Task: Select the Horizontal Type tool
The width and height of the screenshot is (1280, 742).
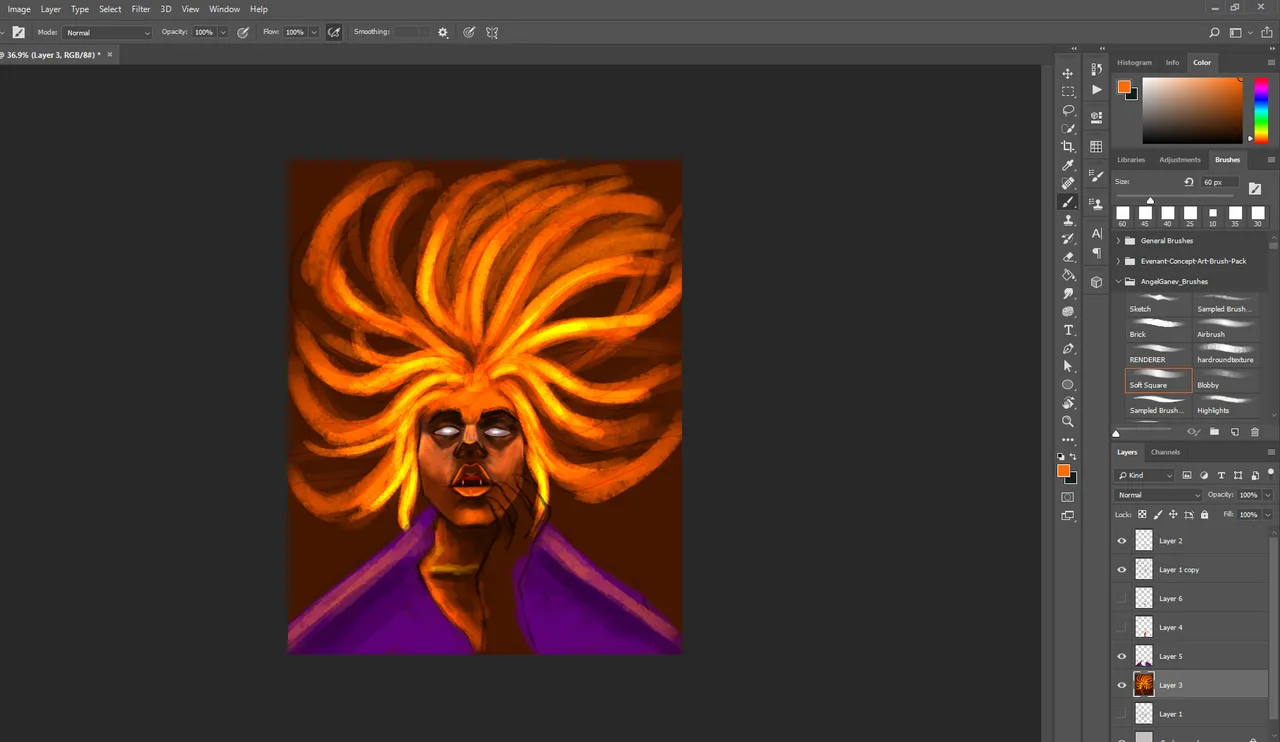Action: [1068, 330]
